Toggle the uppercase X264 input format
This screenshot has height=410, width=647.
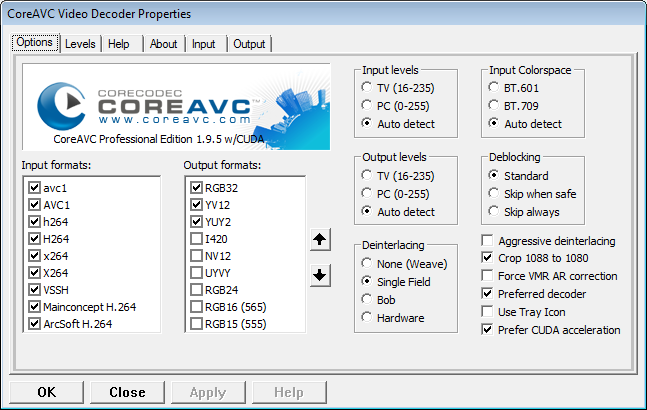pyautogui.click(x=34, y=273)
